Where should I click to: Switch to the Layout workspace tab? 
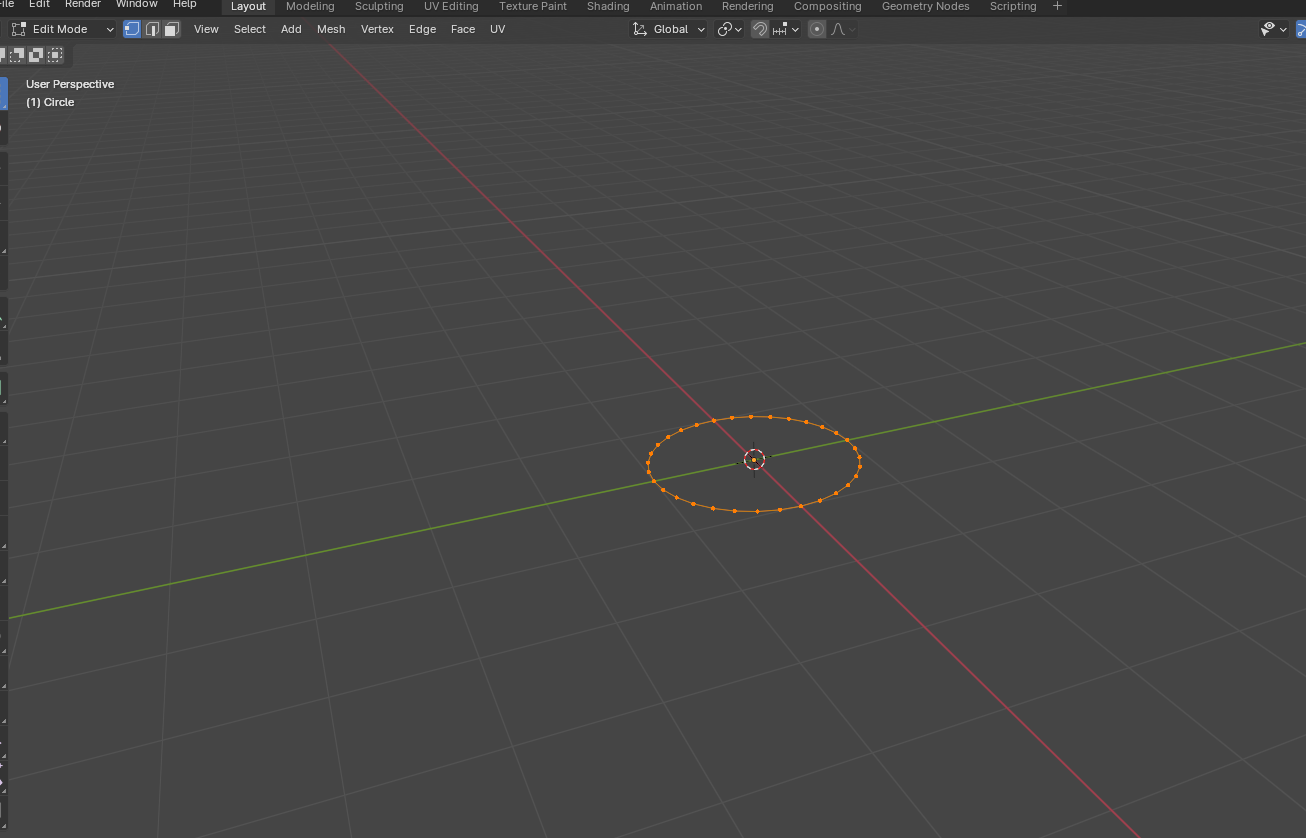point(248,6)
